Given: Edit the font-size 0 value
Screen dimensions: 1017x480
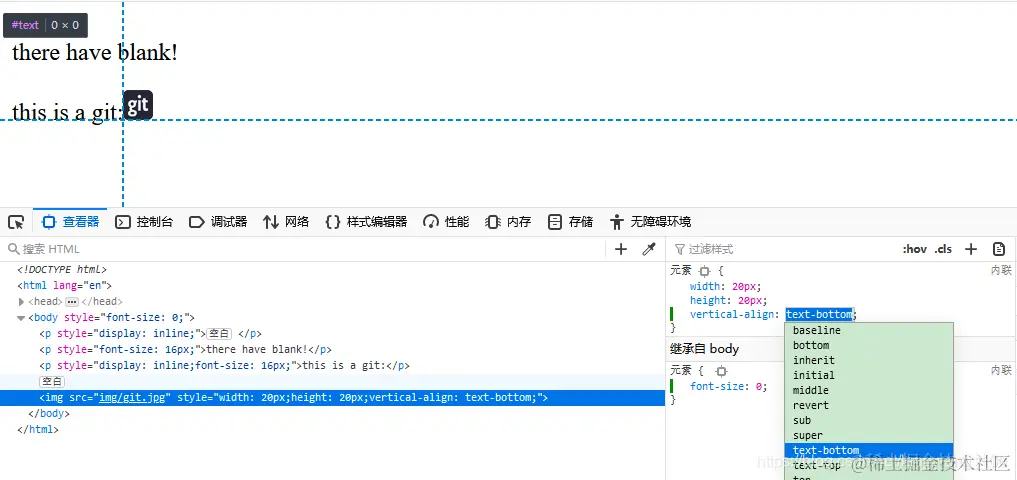Looking at the screenshot, I should (x=760, y=387).
